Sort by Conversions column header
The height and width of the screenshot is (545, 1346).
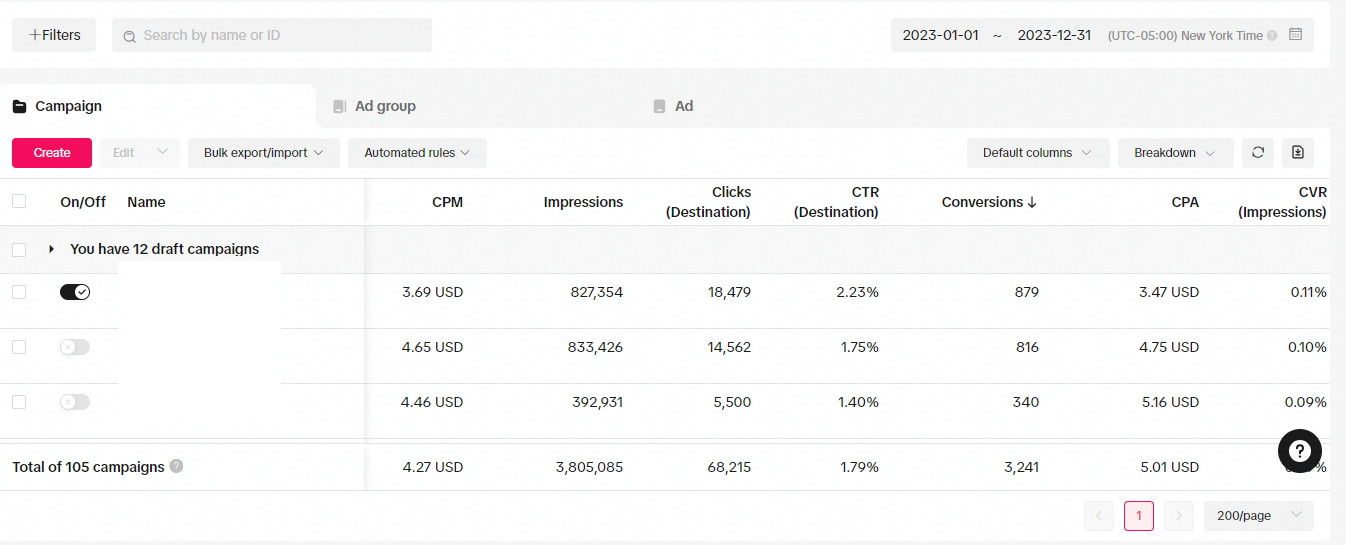[989, 202]
